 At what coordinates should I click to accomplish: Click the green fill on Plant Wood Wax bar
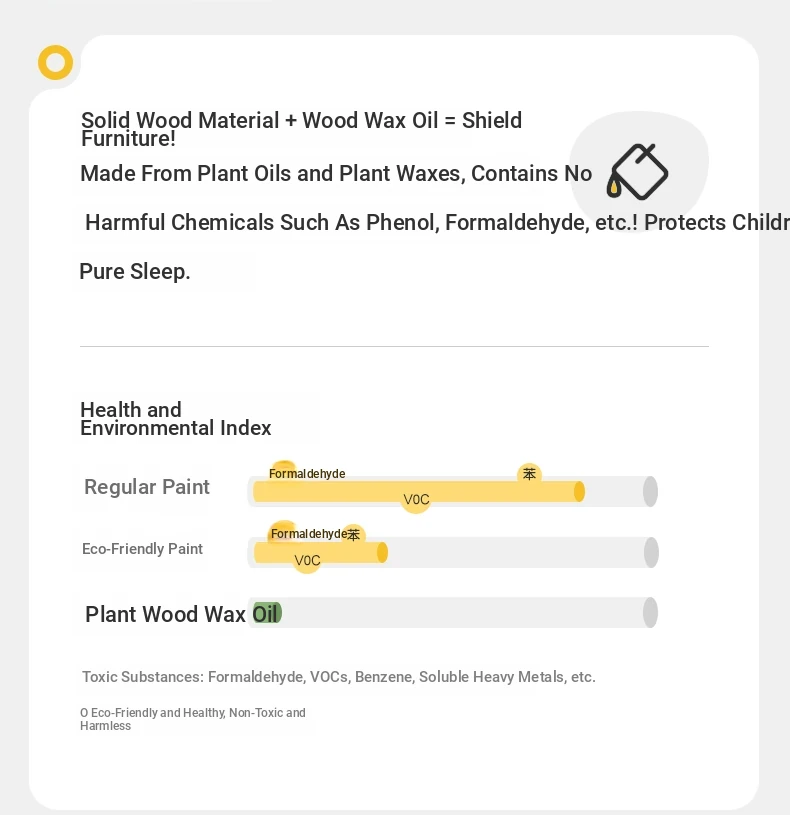[267, 613]
